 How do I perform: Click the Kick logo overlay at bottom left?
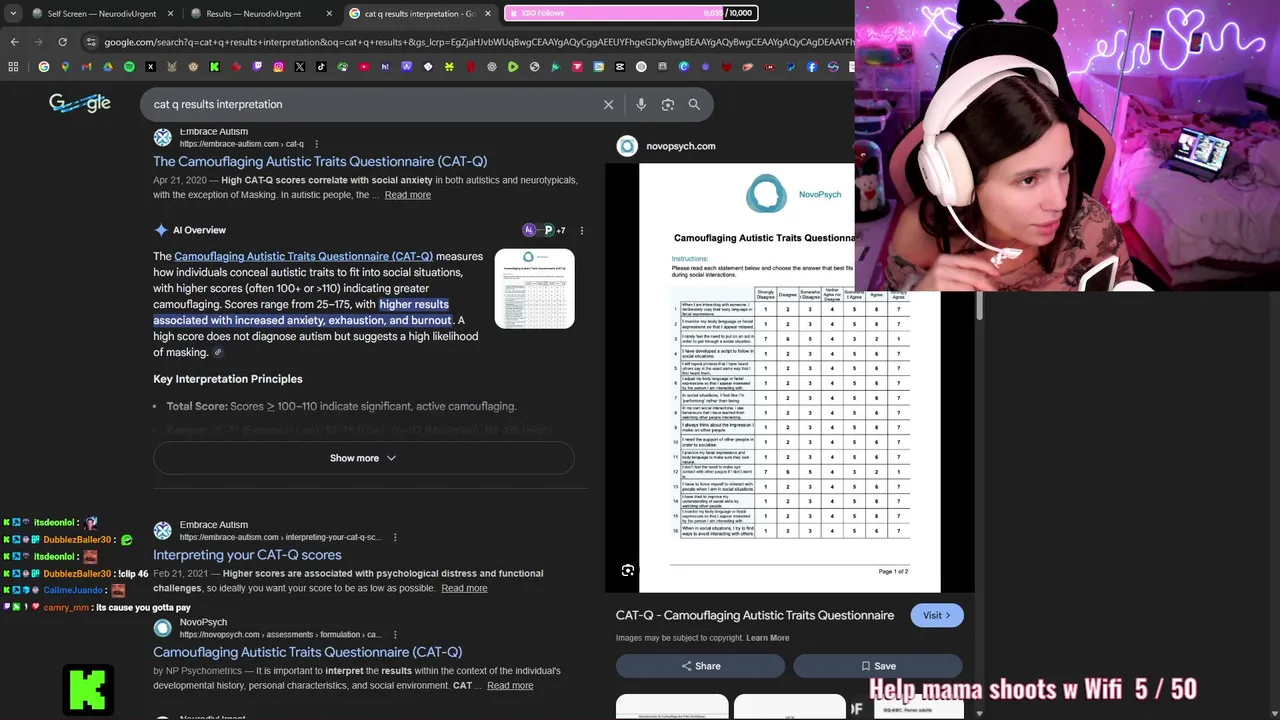point(88,688)
